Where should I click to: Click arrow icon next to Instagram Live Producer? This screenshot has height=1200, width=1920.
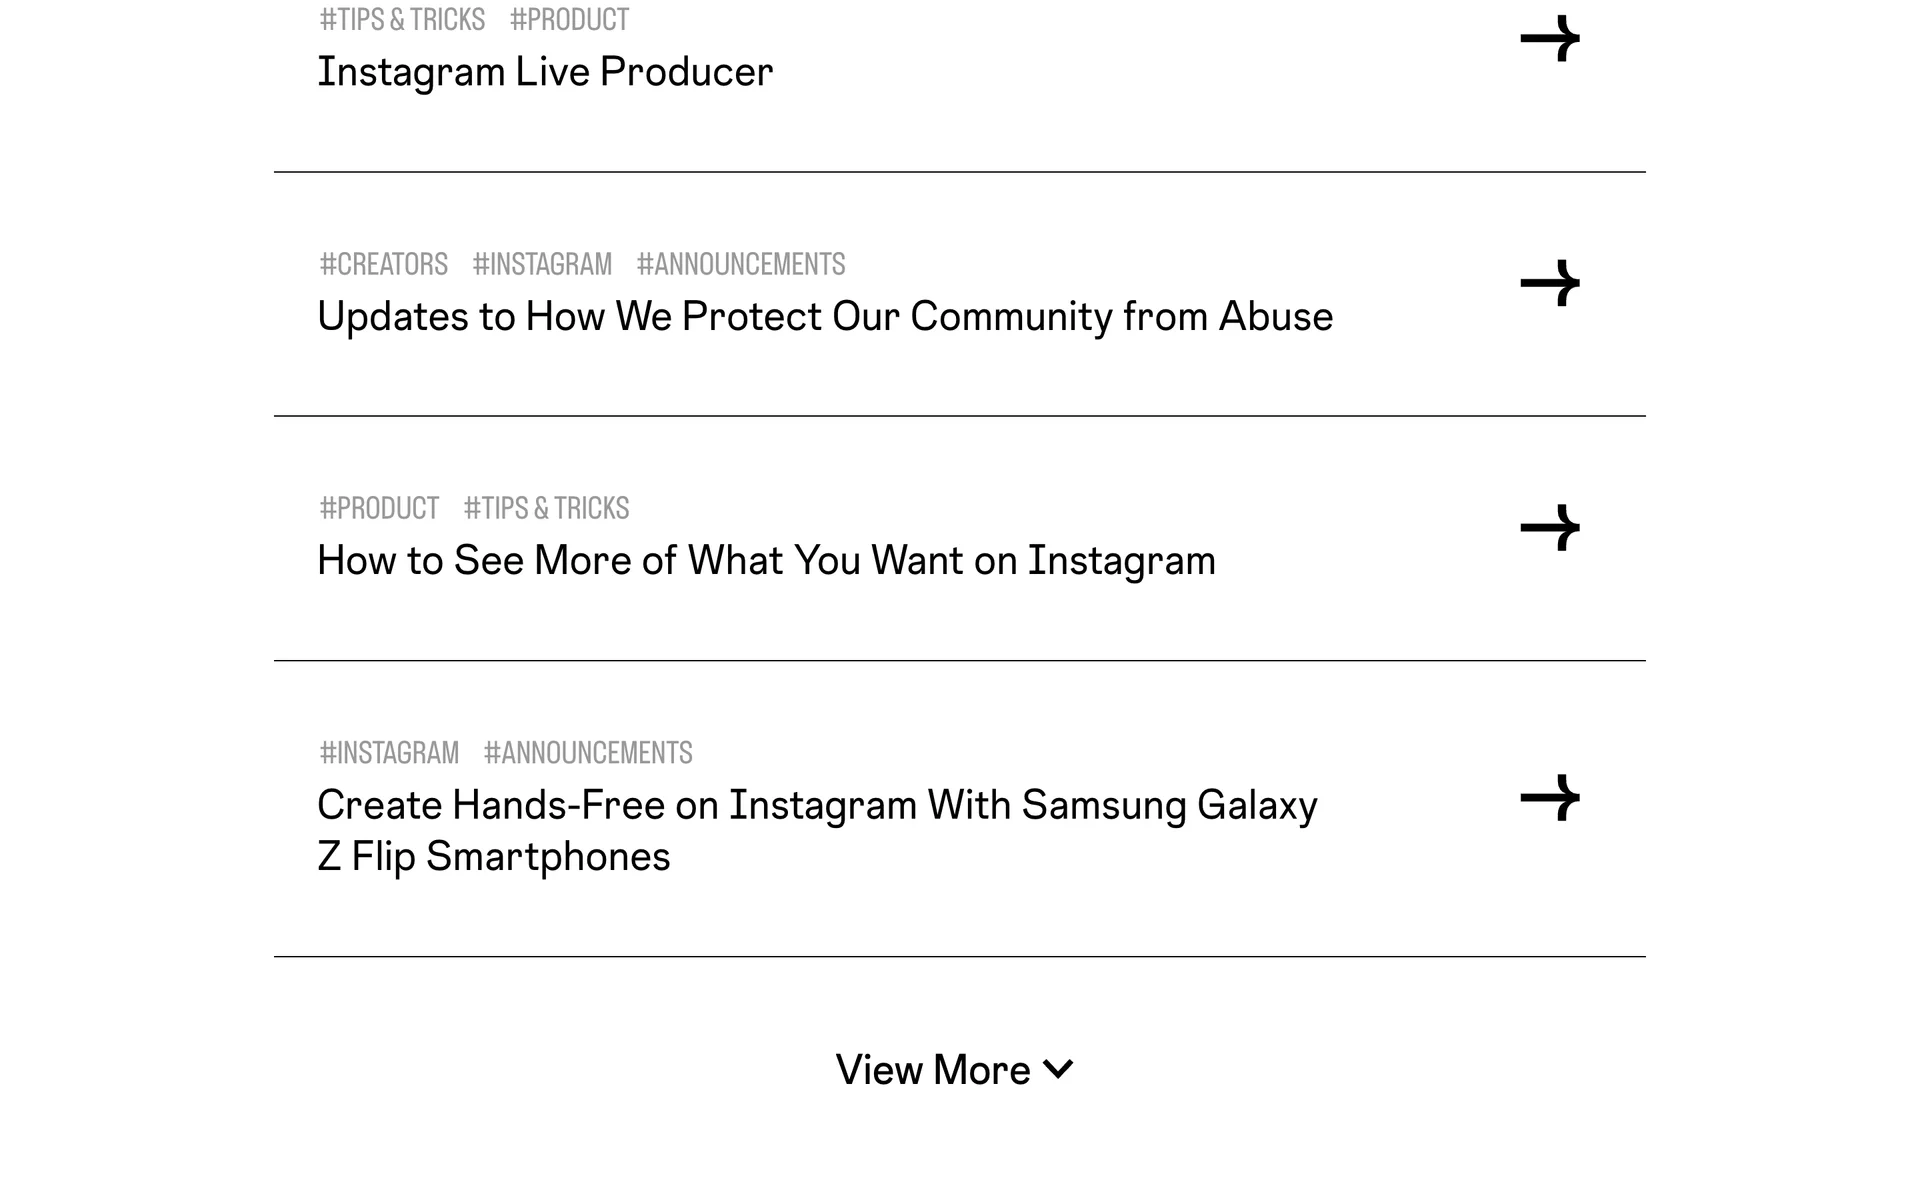pos(1550,39)
